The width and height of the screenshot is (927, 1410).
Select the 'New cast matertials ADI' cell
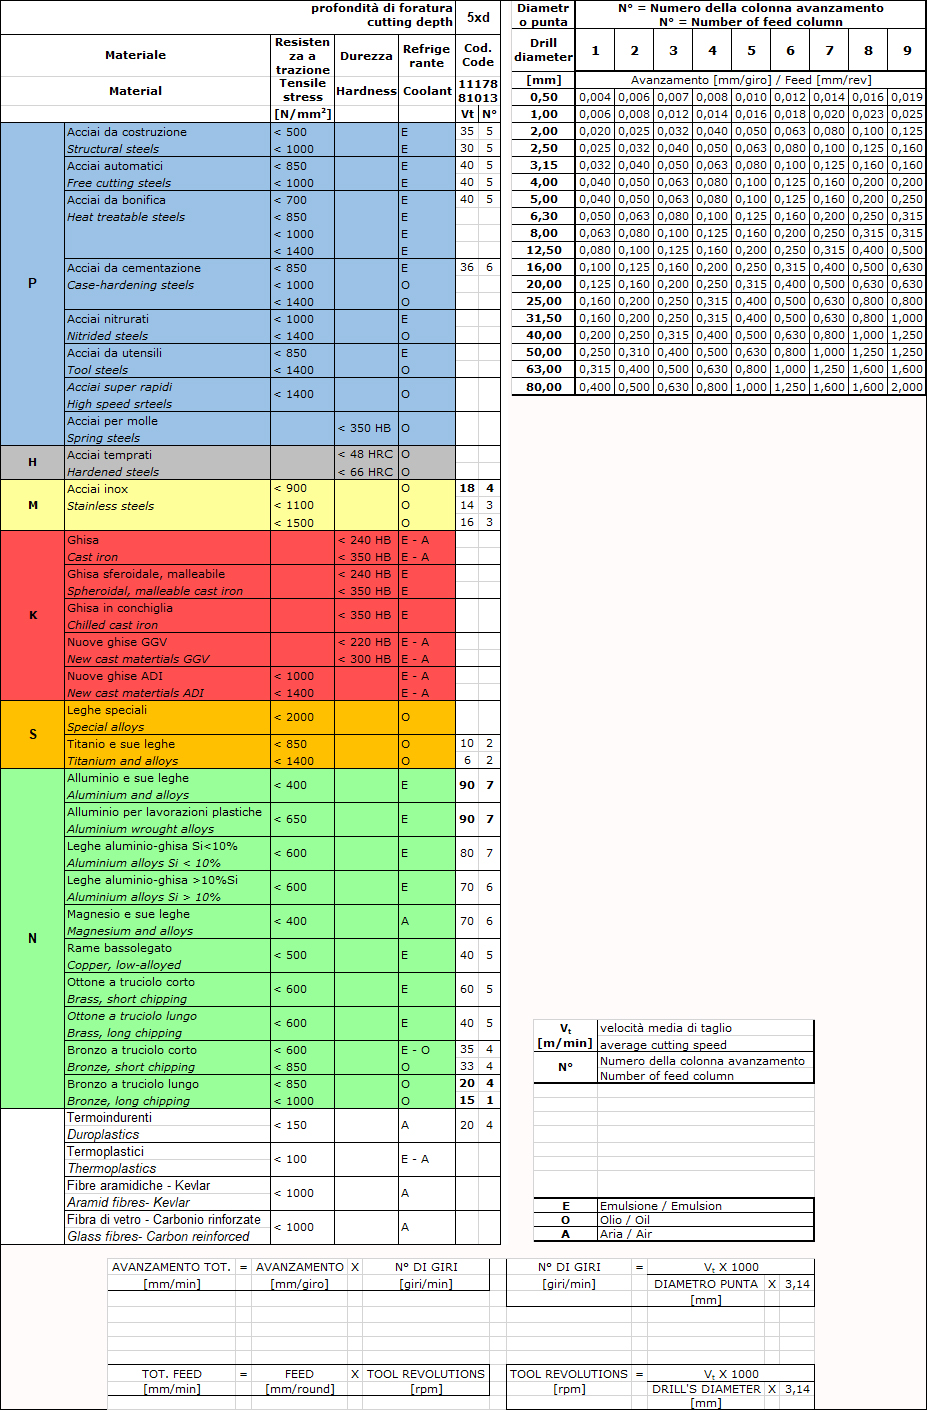(168, 693)
